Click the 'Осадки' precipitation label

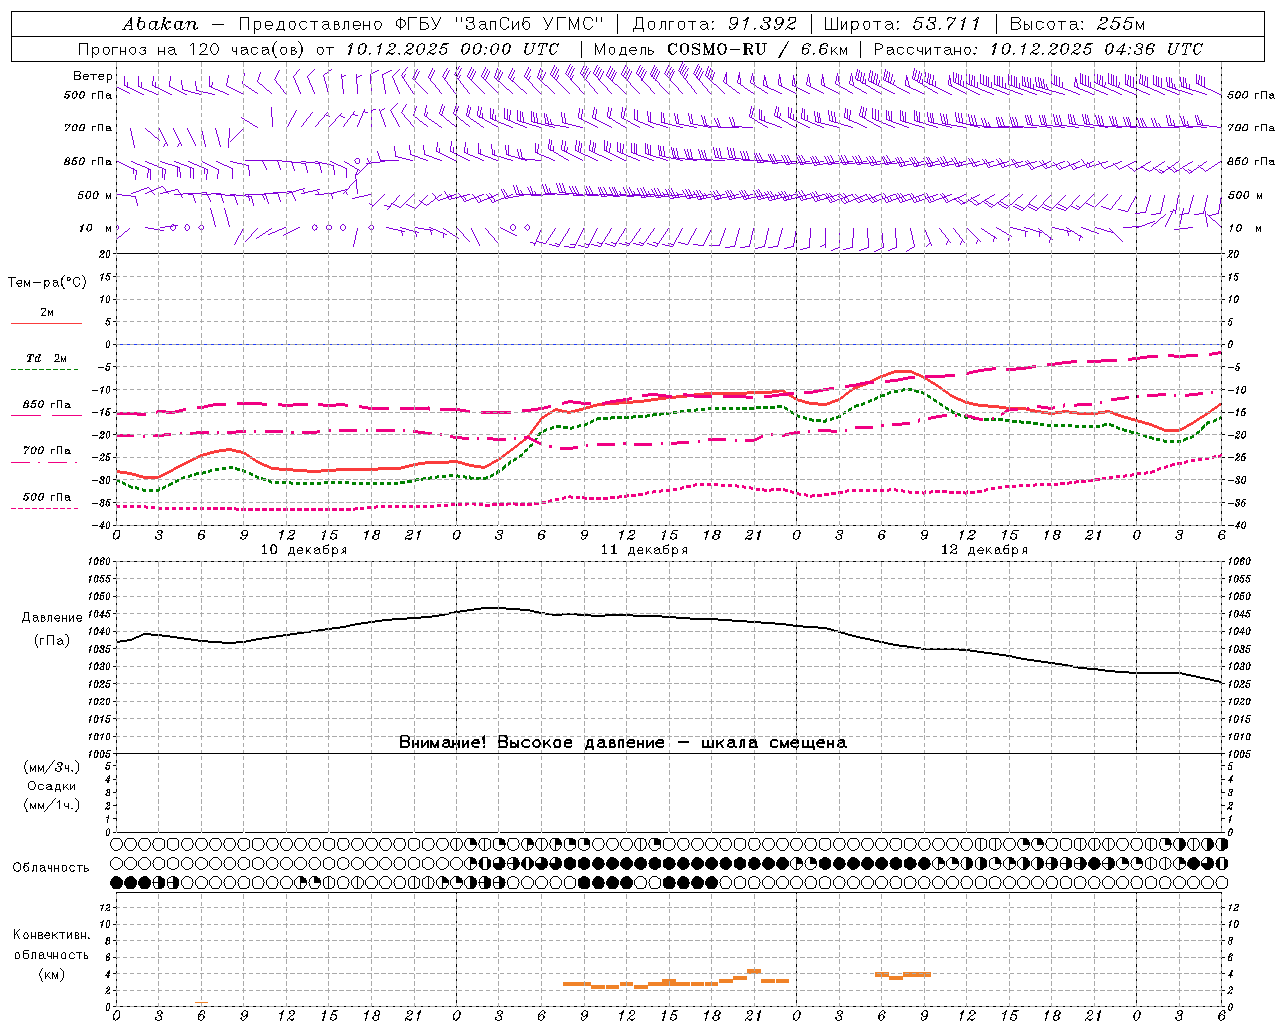click(52, 786)
